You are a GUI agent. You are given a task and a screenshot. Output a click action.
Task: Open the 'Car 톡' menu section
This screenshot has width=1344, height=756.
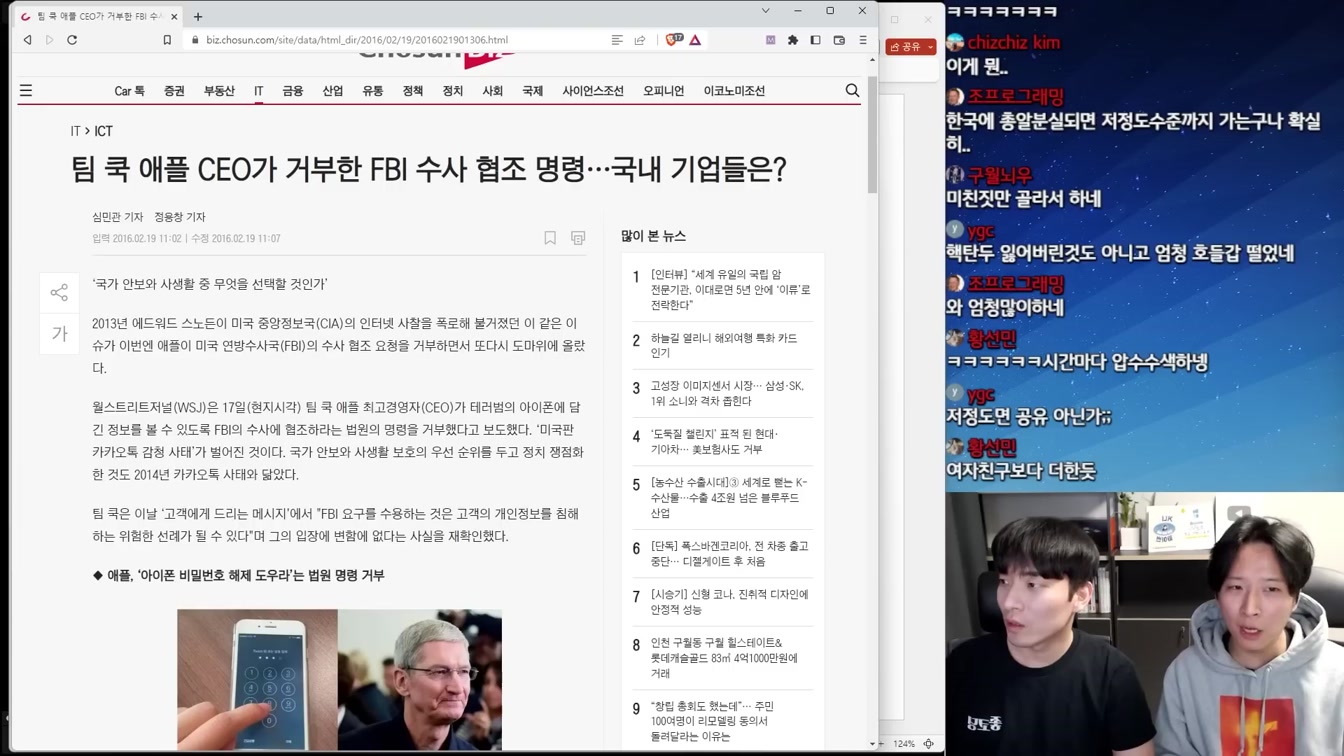(129, 91)
